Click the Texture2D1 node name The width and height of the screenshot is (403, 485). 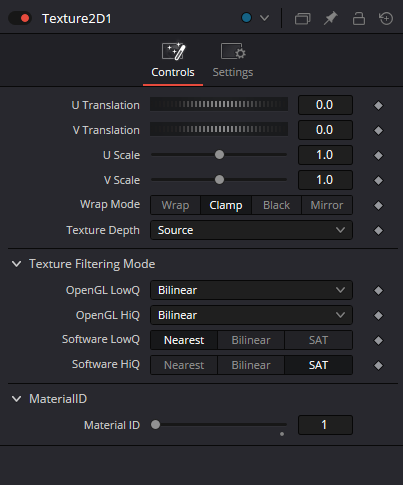(77, 18)
